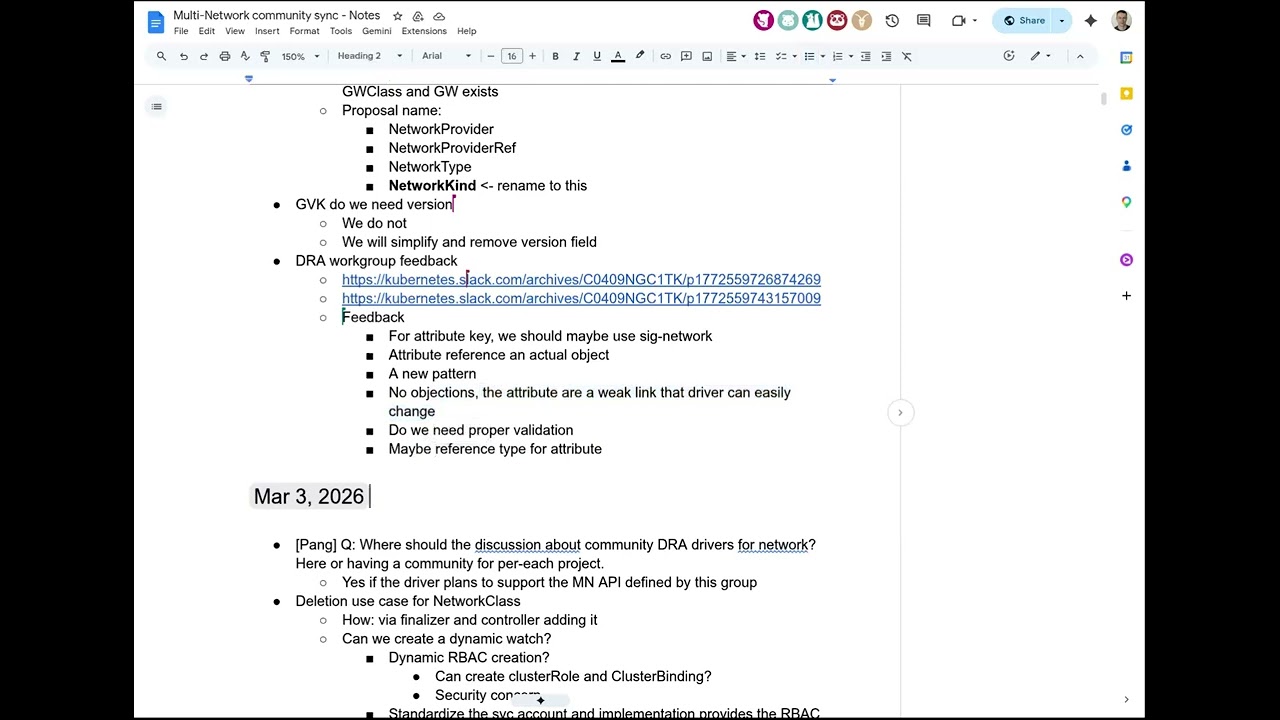Increase the indent
Image resolution: width=1280 pixels, height=720 pixels.
(x=886, y=56)
